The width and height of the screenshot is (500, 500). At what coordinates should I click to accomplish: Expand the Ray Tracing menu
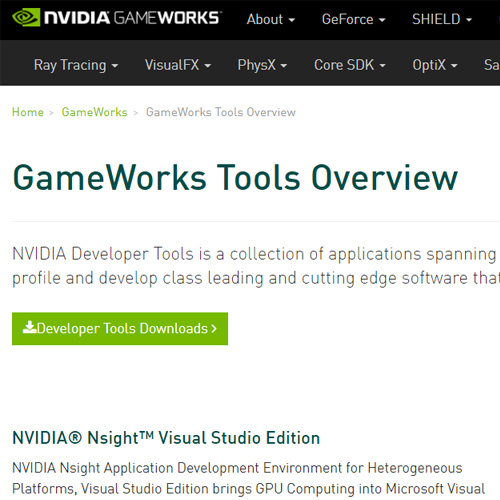pyautogui.click(x=76, y=65)
